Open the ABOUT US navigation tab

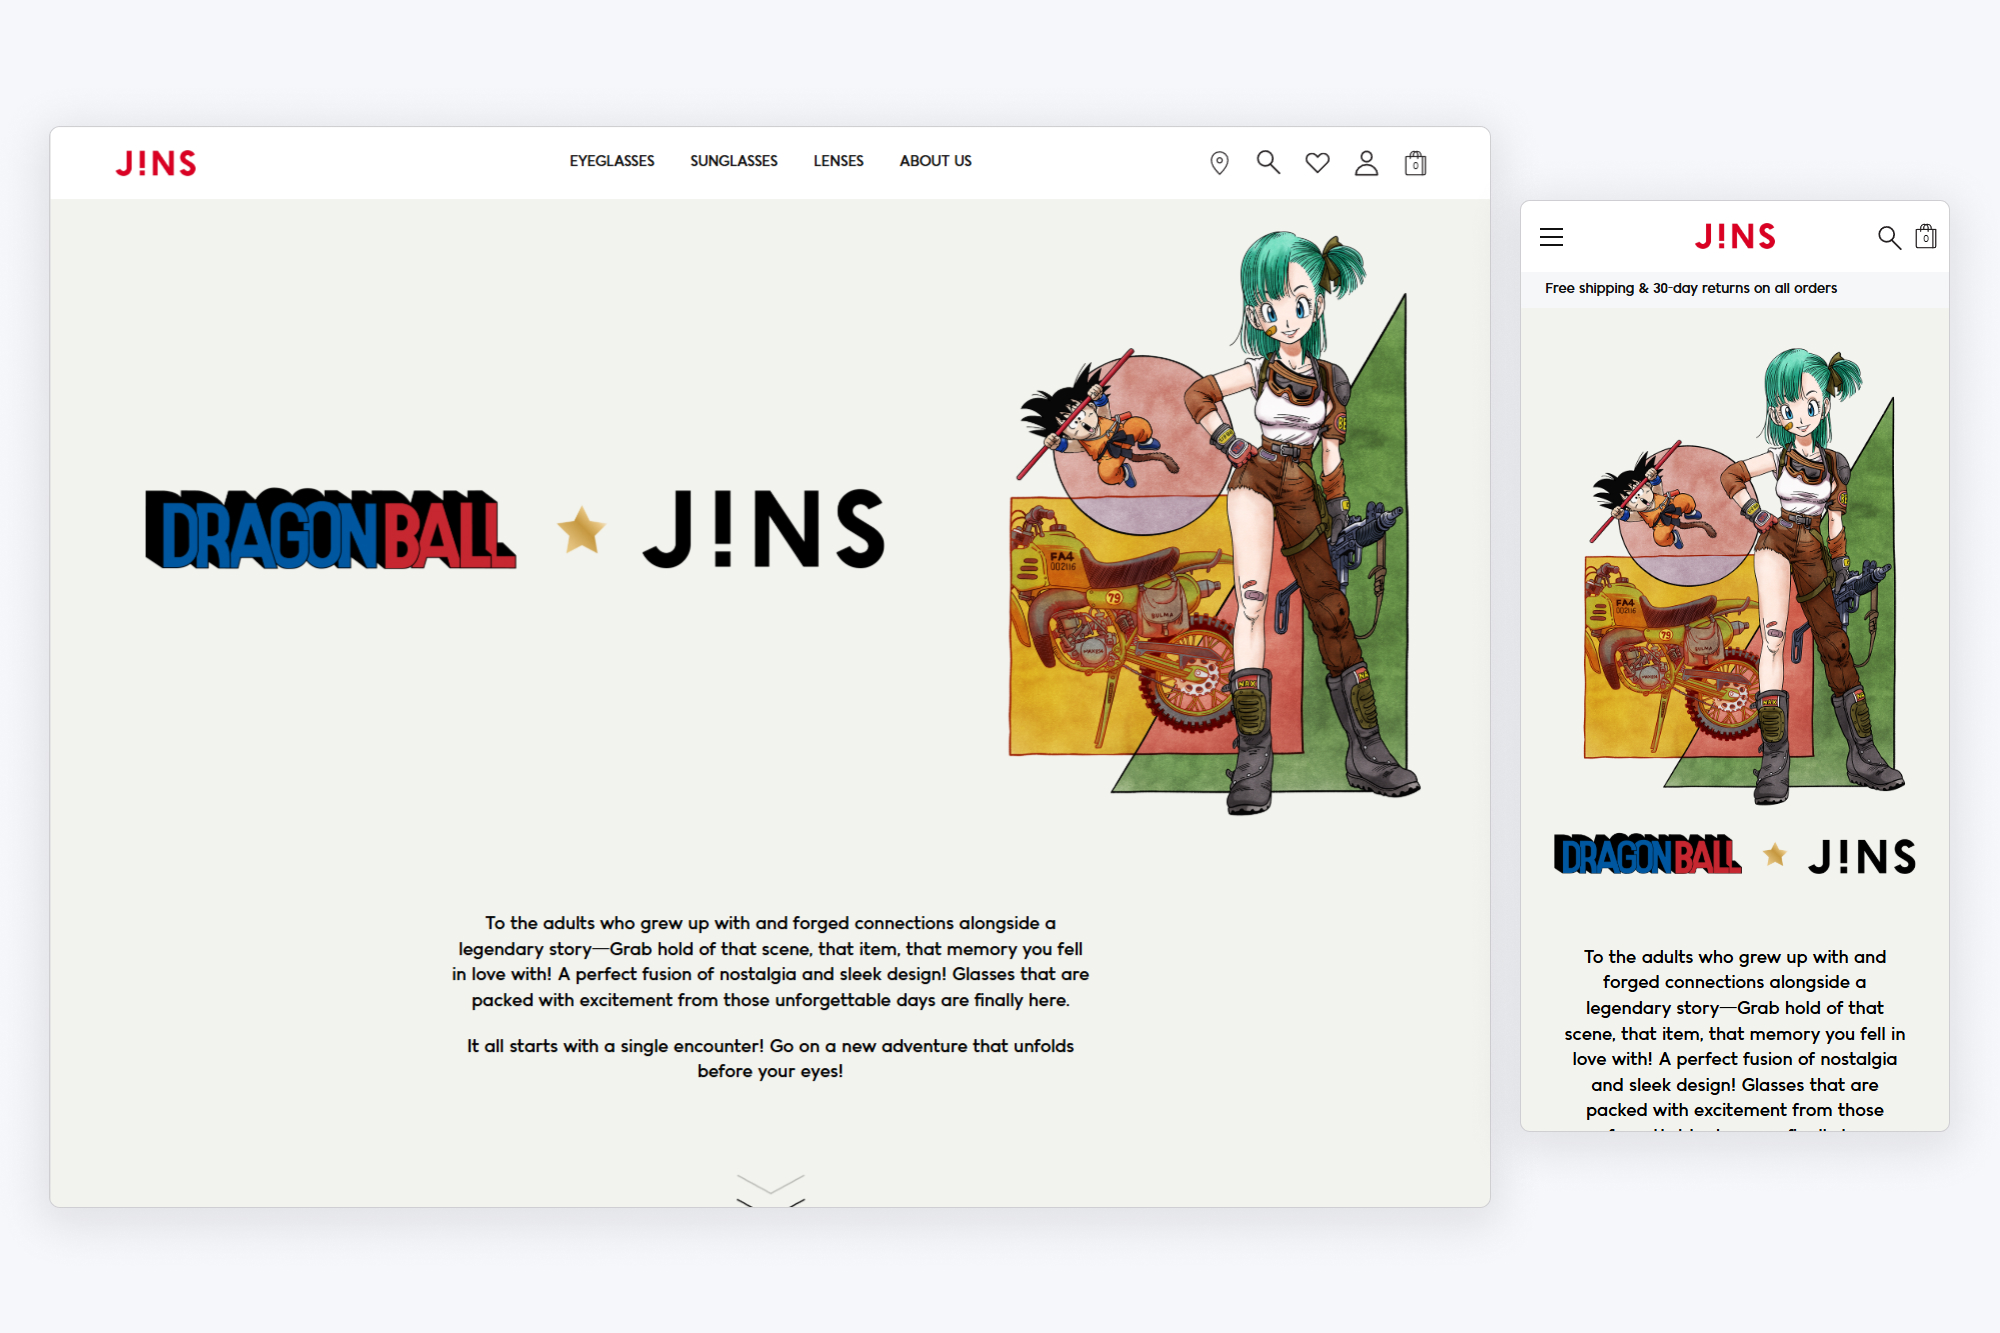click(934, 161)
